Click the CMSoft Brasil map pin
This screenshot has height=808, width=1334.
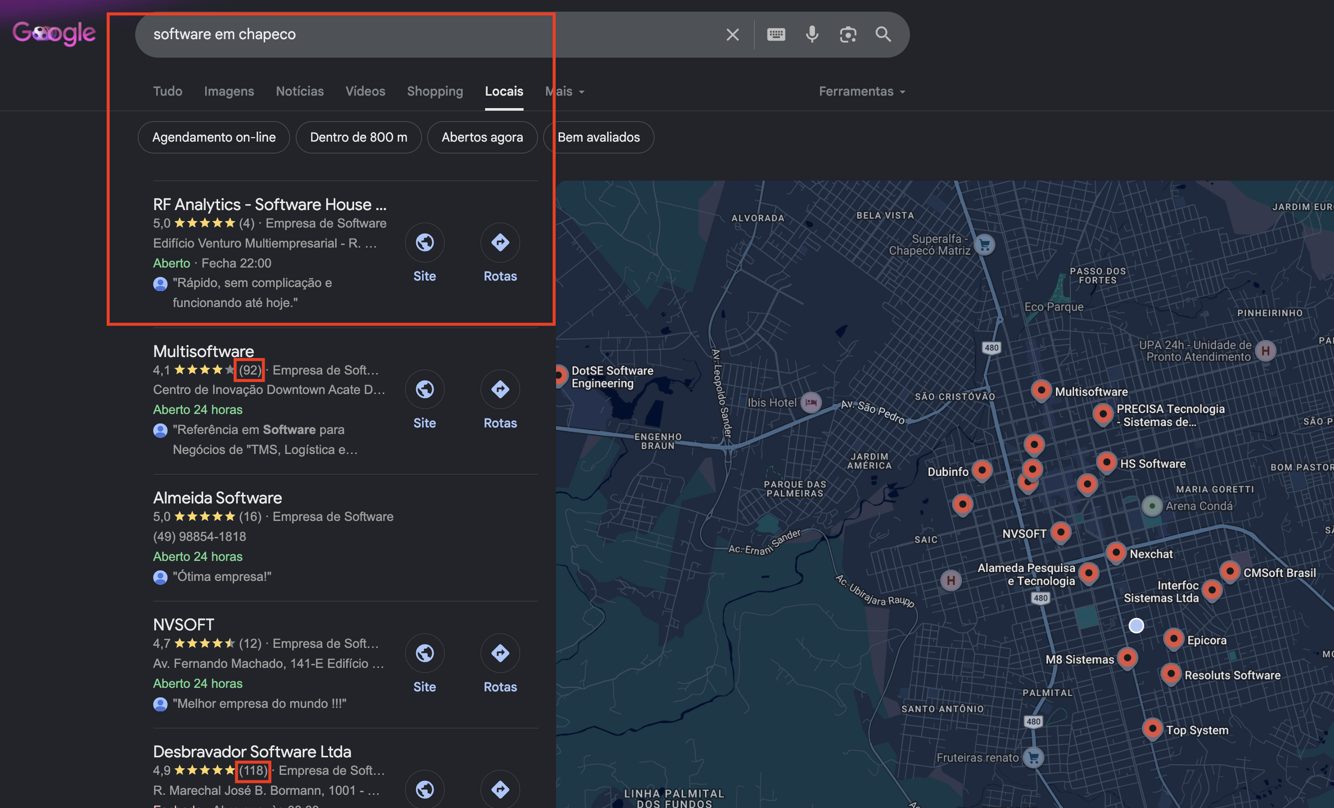coord(1230,571)
